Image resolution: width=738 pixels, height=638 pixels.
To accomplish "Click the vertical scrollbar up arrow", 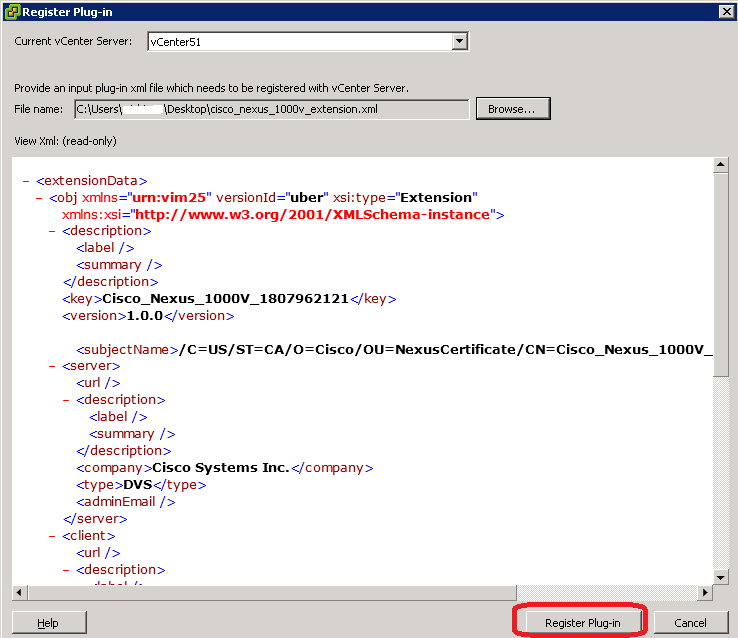I will (x=721, y=165).
